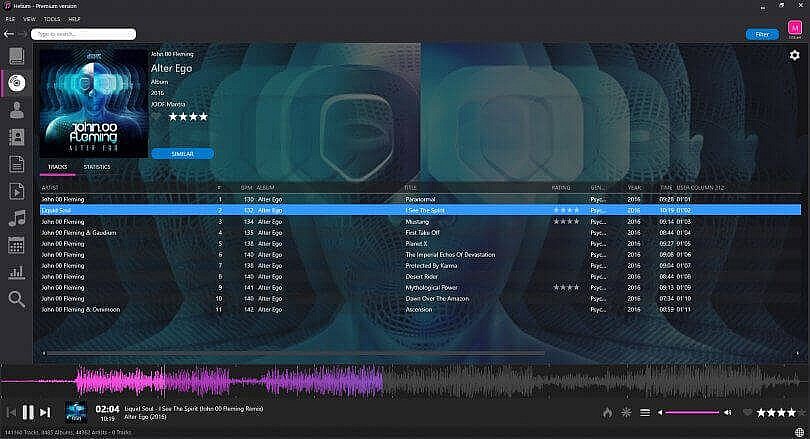Click the Mythological Flower row star rating
810x439 pixels.
coord(566,288)
